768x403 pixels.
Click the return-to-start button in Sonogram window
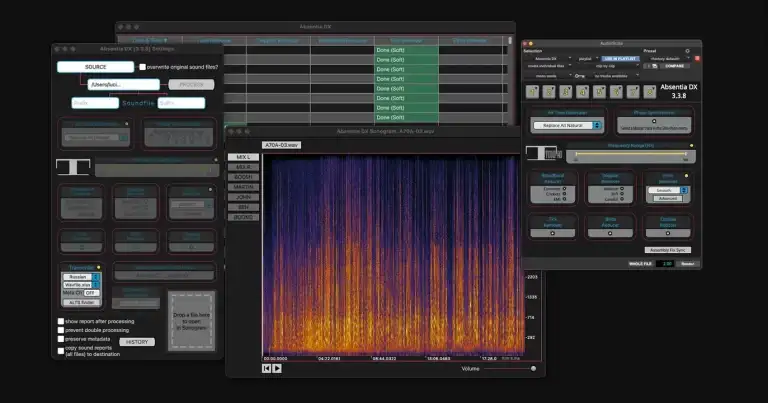[266, 368]
